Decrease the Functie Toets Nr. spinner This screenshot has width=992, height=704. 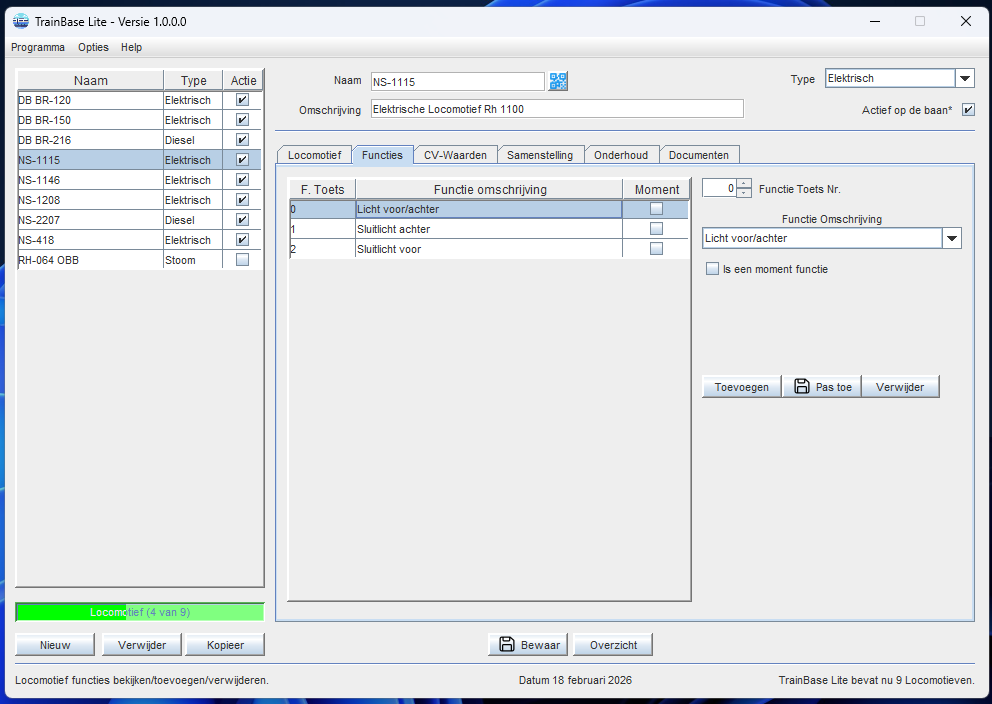[x=744, y=192]
